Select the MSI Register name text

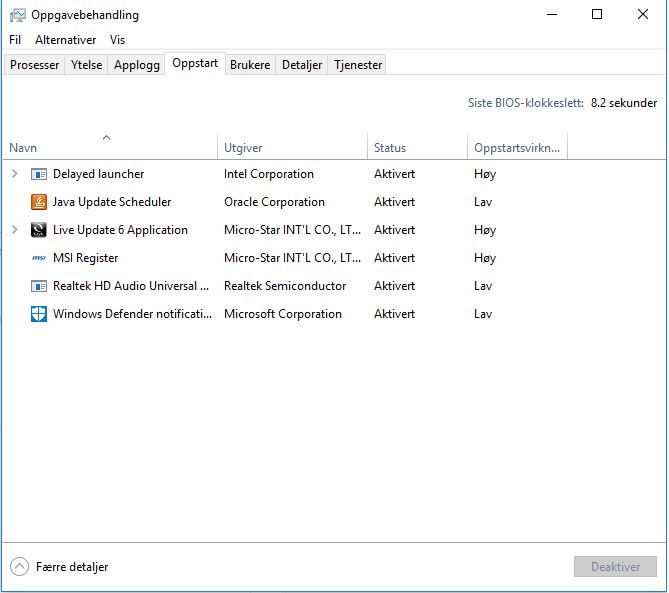[x=85, y=258]
